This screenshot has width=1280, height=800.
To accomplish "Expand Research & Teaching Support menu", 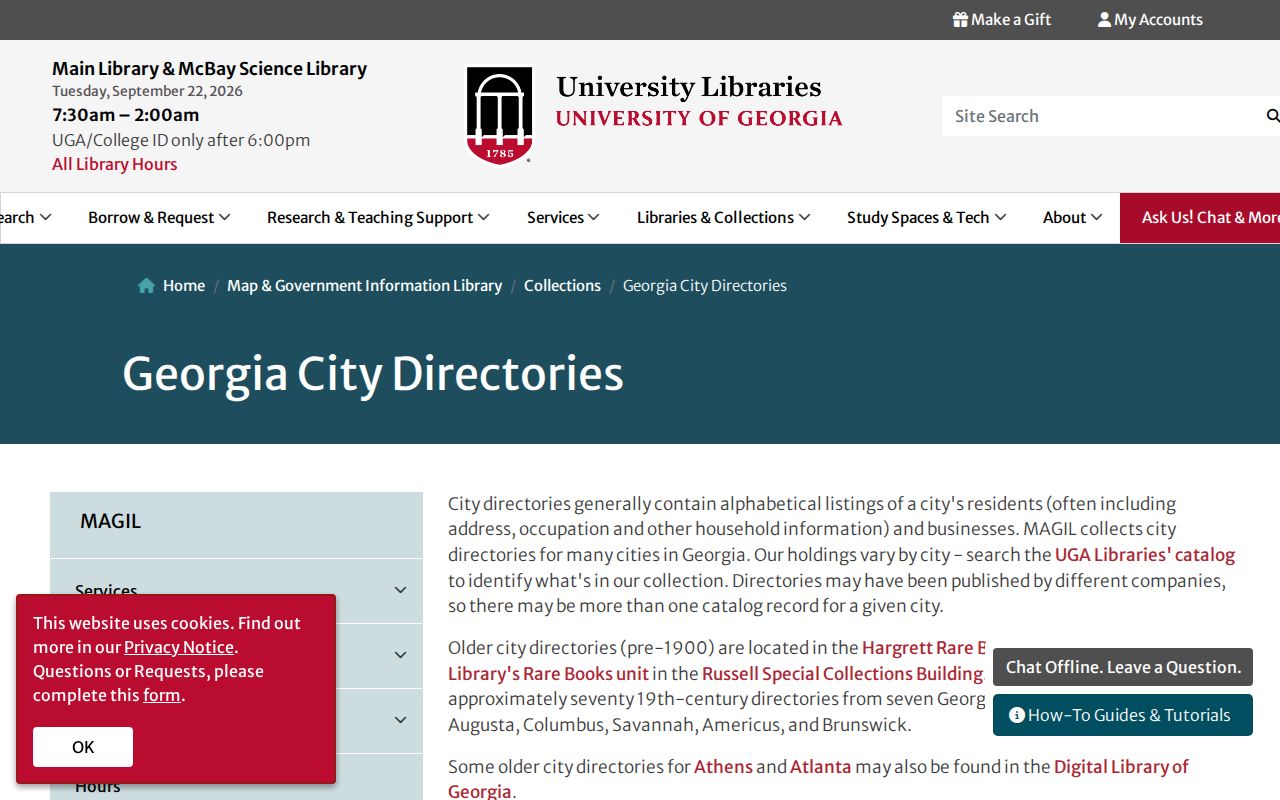I will 378,217.
